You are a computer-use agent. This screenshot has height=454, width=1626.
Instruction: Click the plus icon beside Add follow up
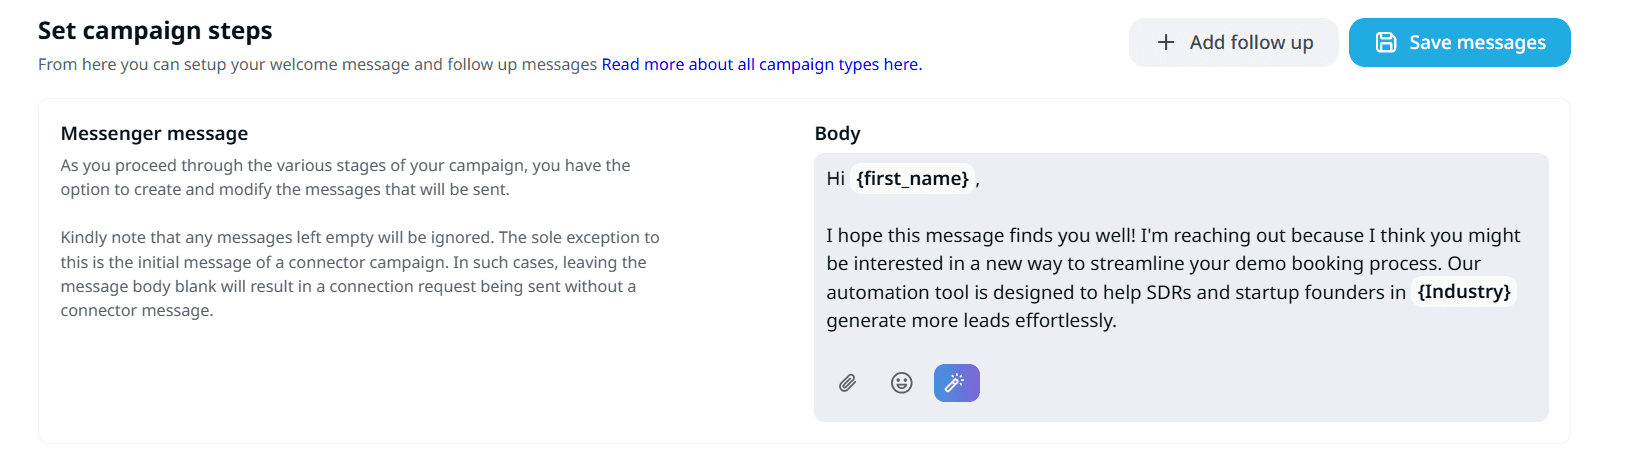pyautogui.click(x=1166, y=42)
